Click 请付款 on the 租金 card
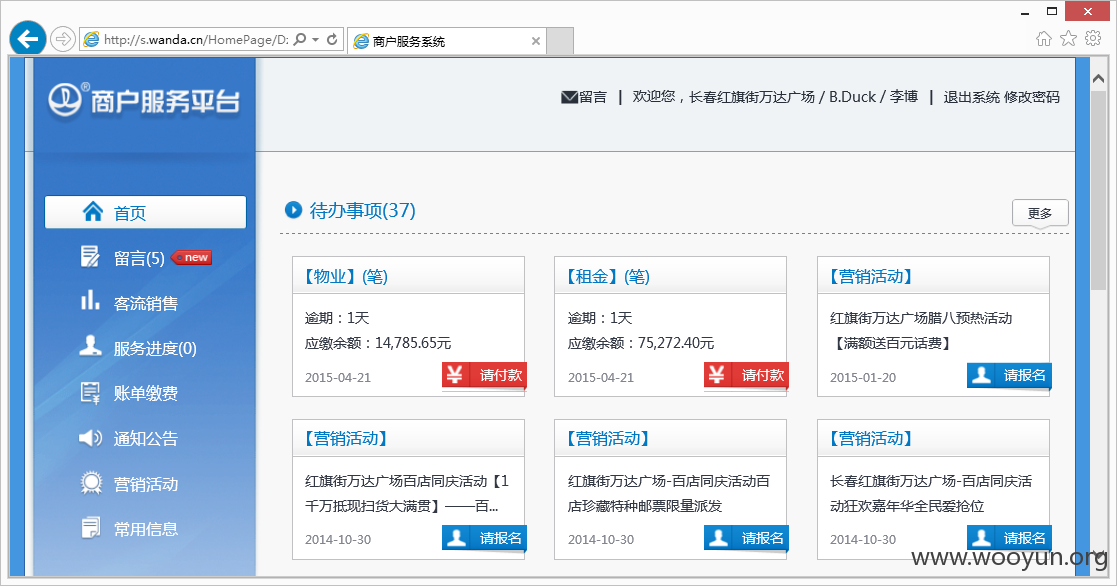The image size is (1117, 586). [x=747, y=376]
